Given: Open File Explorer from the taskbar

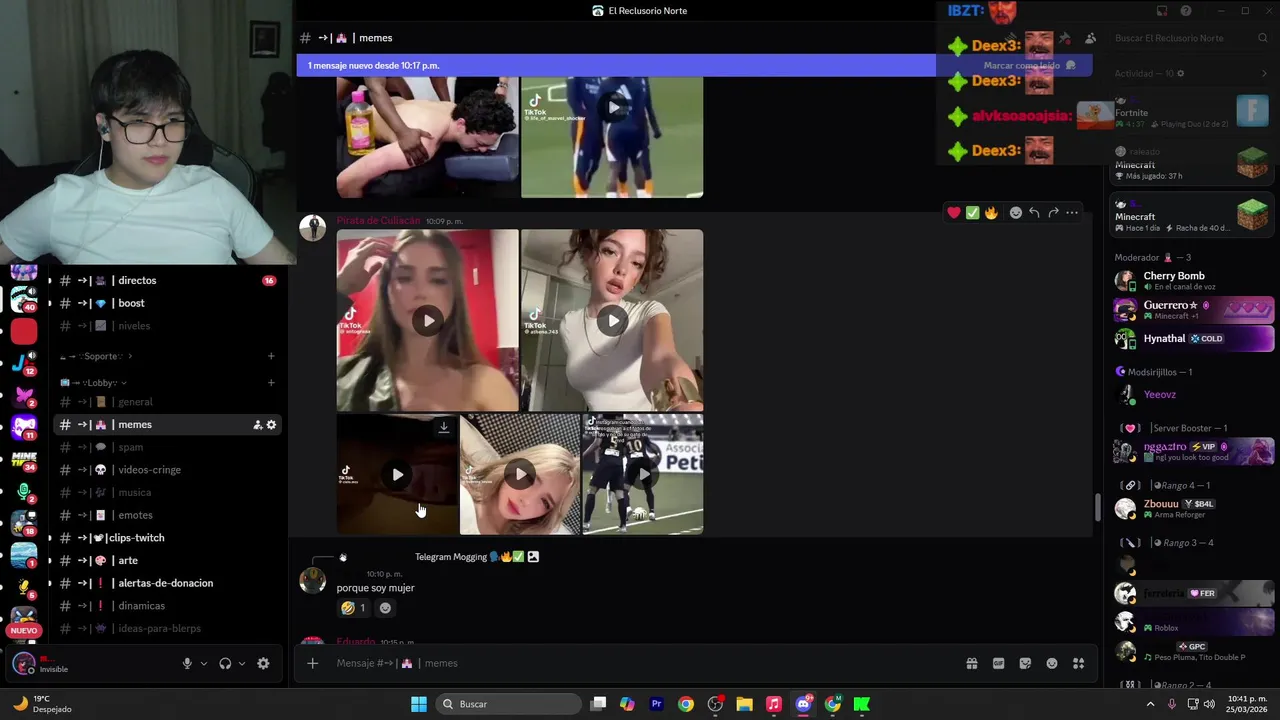Looking at the screenshot, I should (744, 704).
